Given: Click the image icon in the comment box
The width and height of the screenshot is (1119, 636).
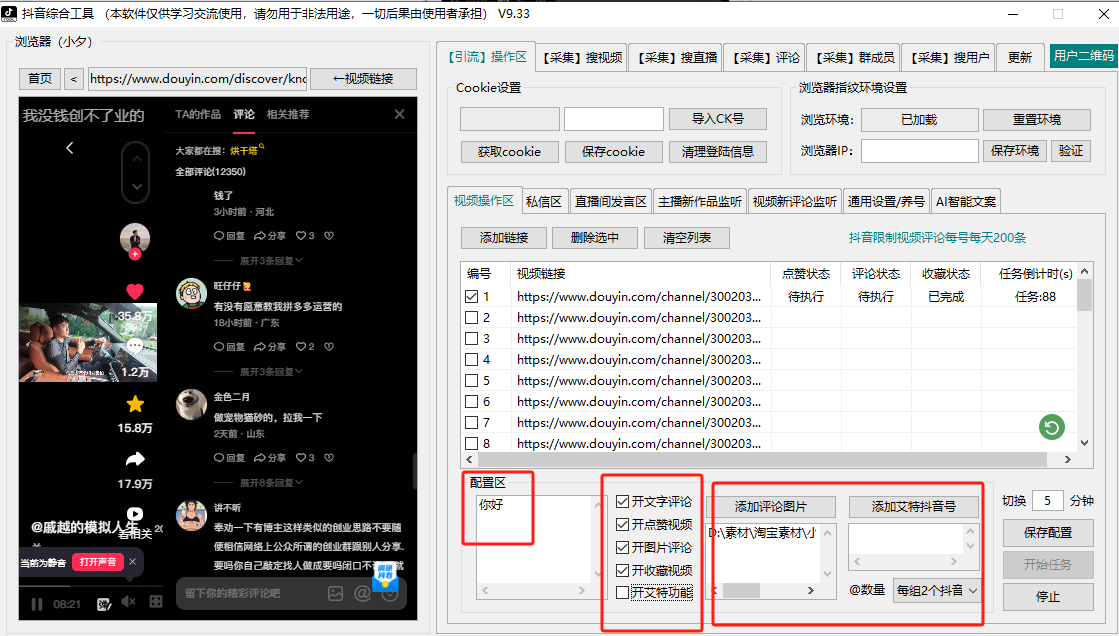Looking at the screenshot, I should tap(336, 593).
